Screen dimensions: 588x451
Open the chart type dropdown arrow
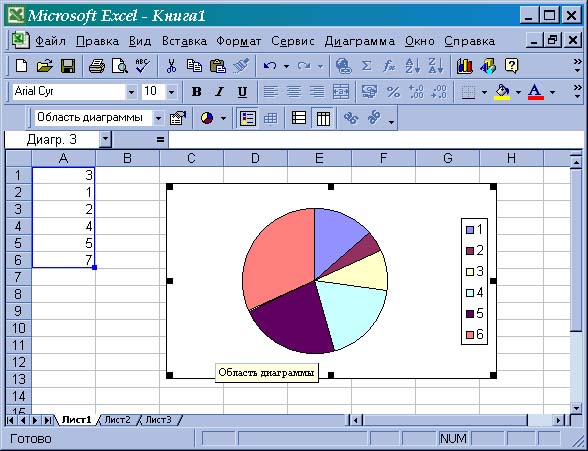224,118
